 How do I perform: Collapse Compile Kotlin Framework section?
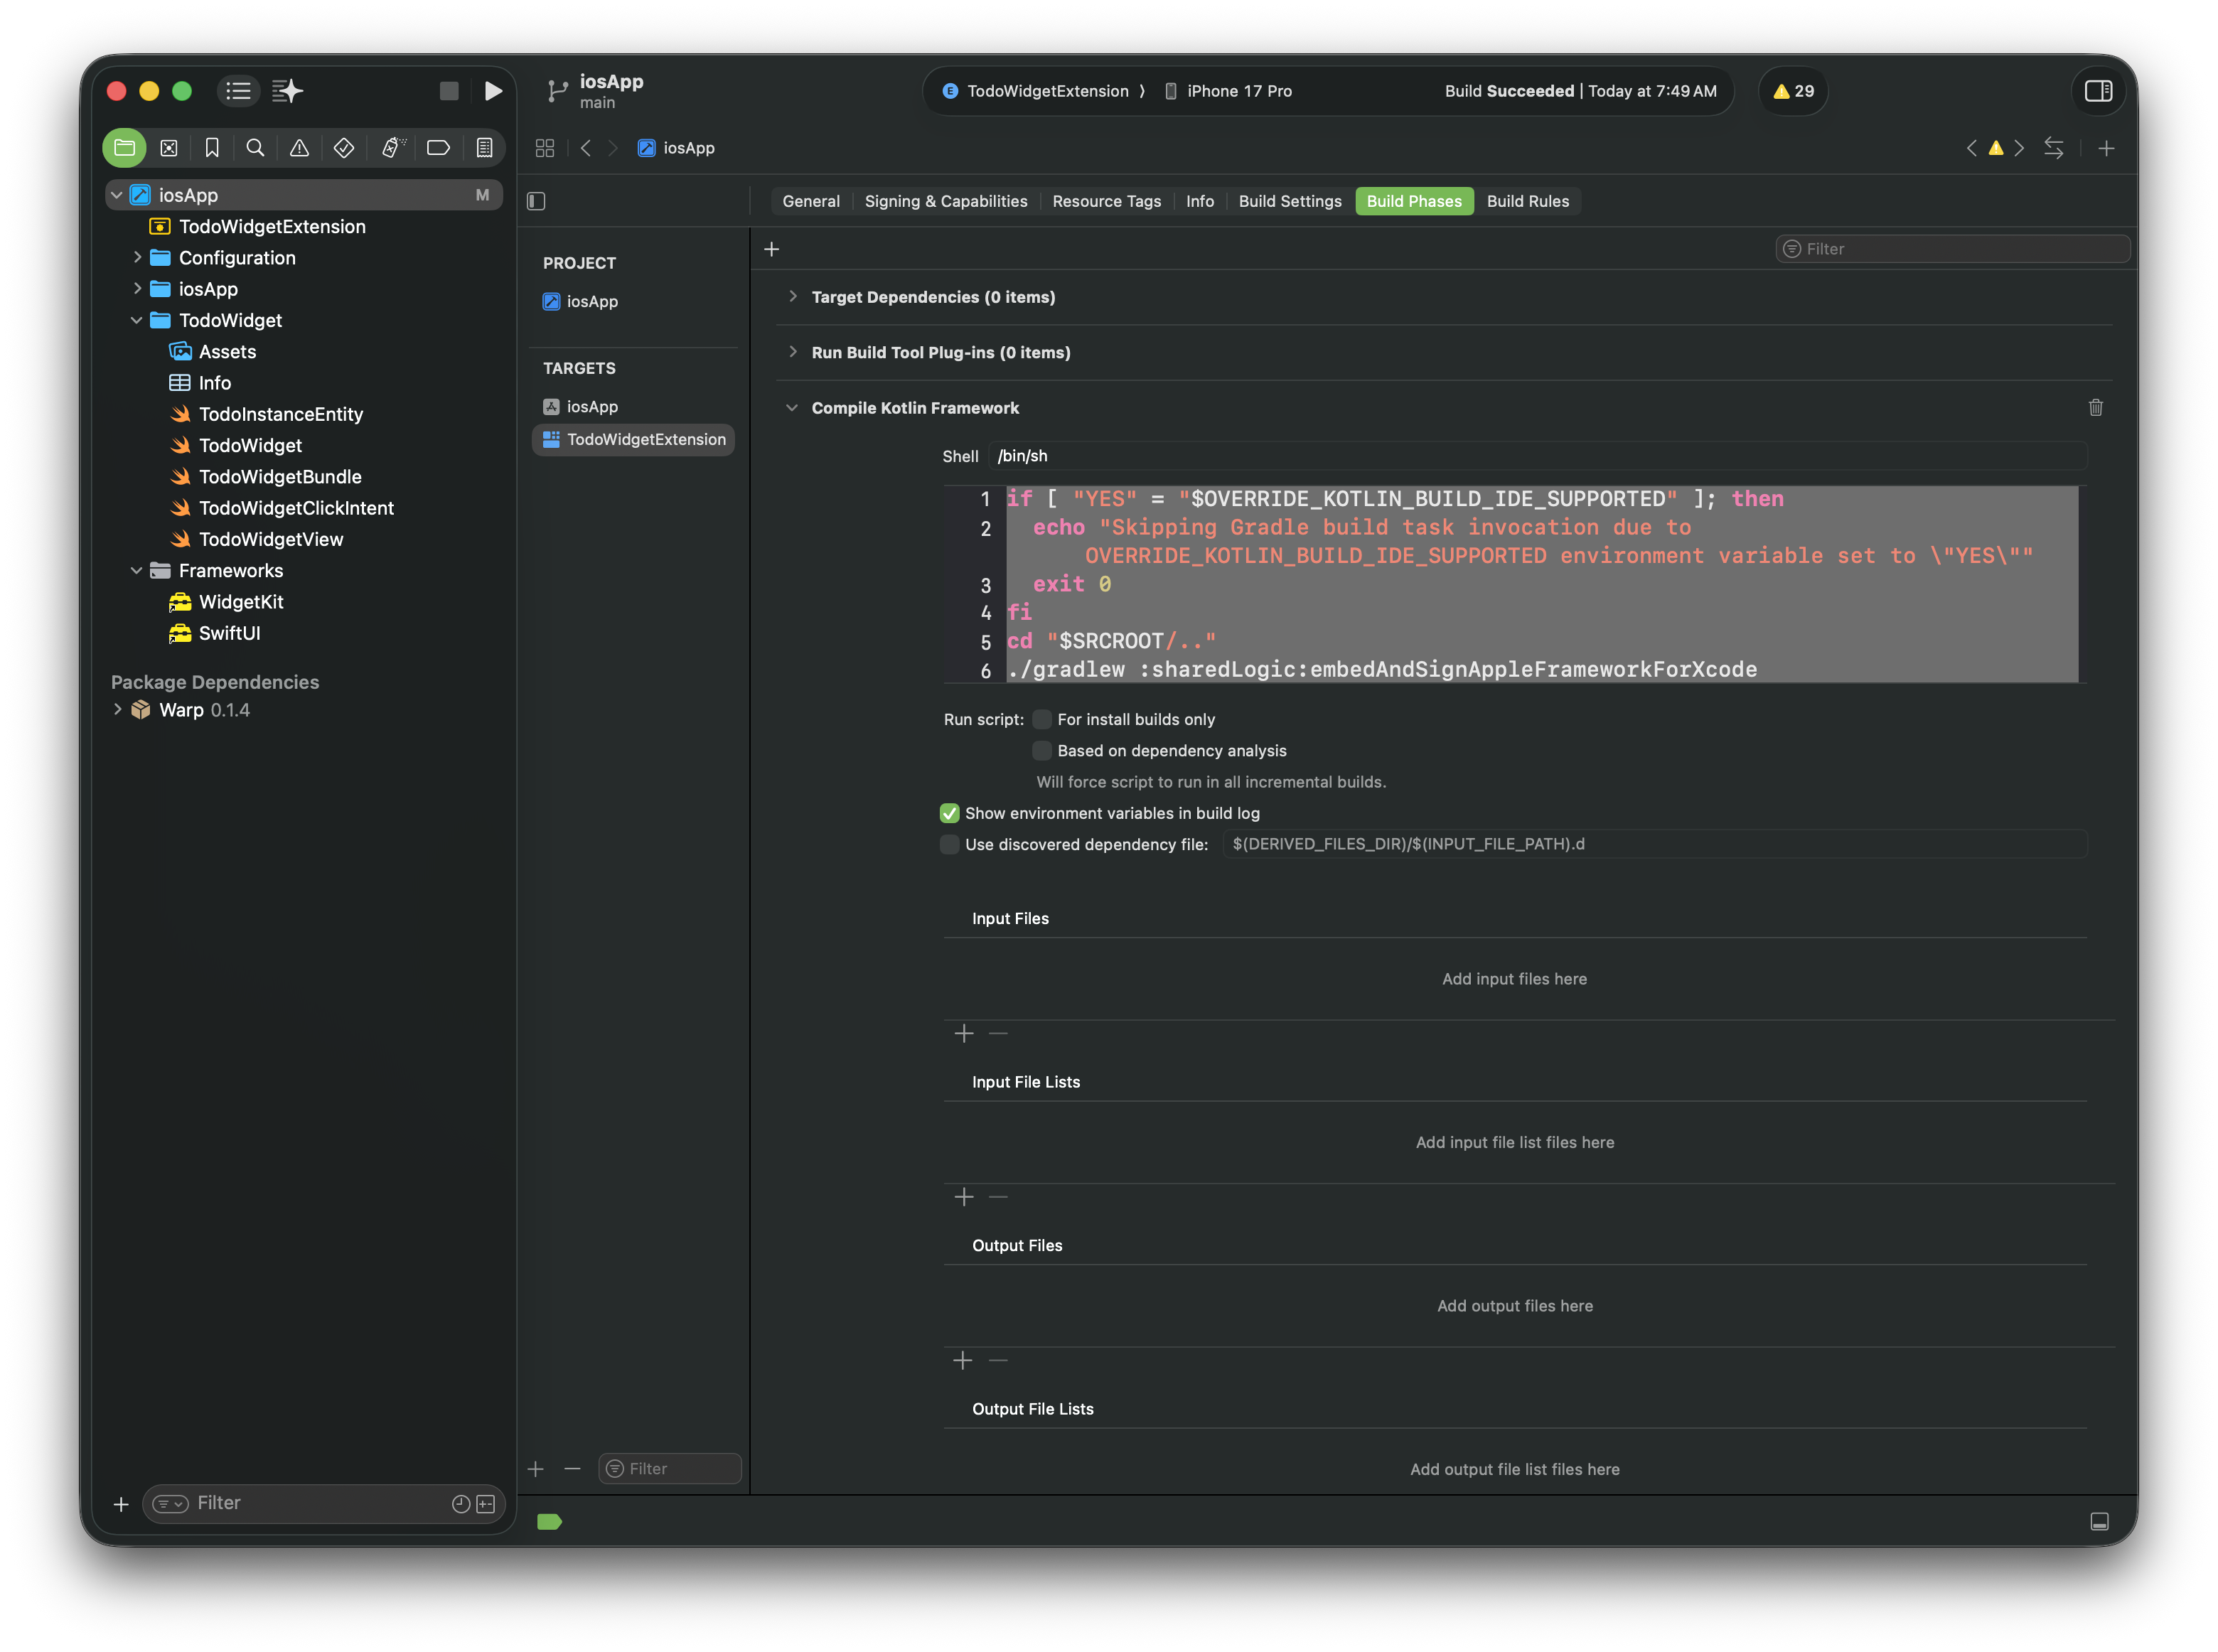792,407
